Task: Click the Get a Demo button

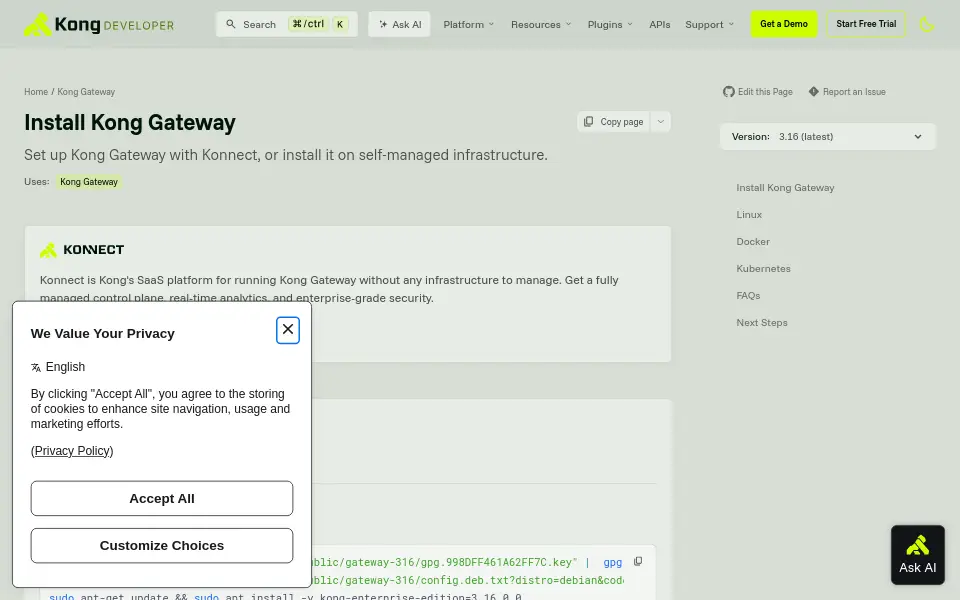Action: tap(784, 24)
